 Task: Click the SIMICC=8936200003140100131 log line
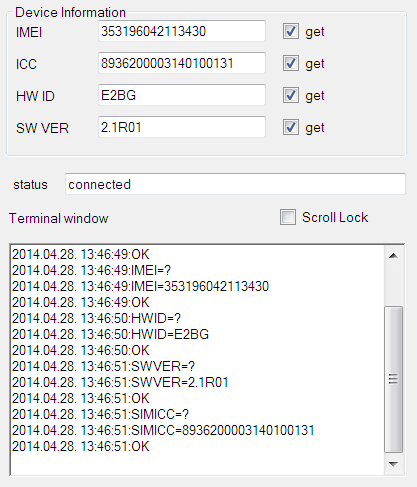[x=163, y=430]
